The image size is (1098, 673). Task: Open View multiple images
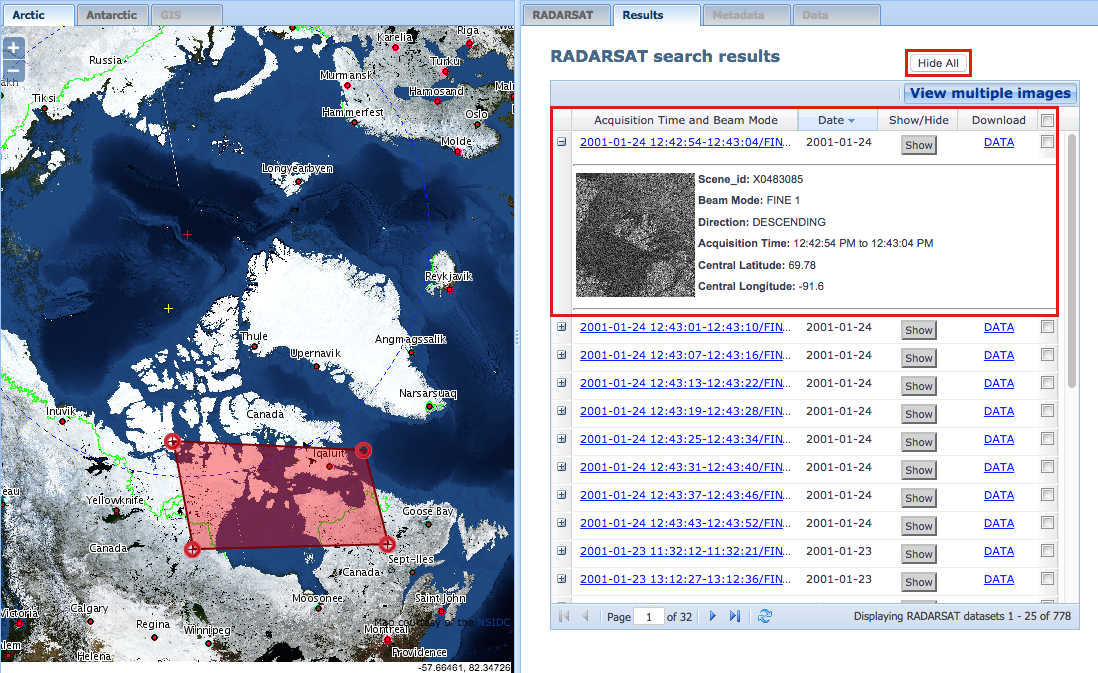[x=990, y=93]
